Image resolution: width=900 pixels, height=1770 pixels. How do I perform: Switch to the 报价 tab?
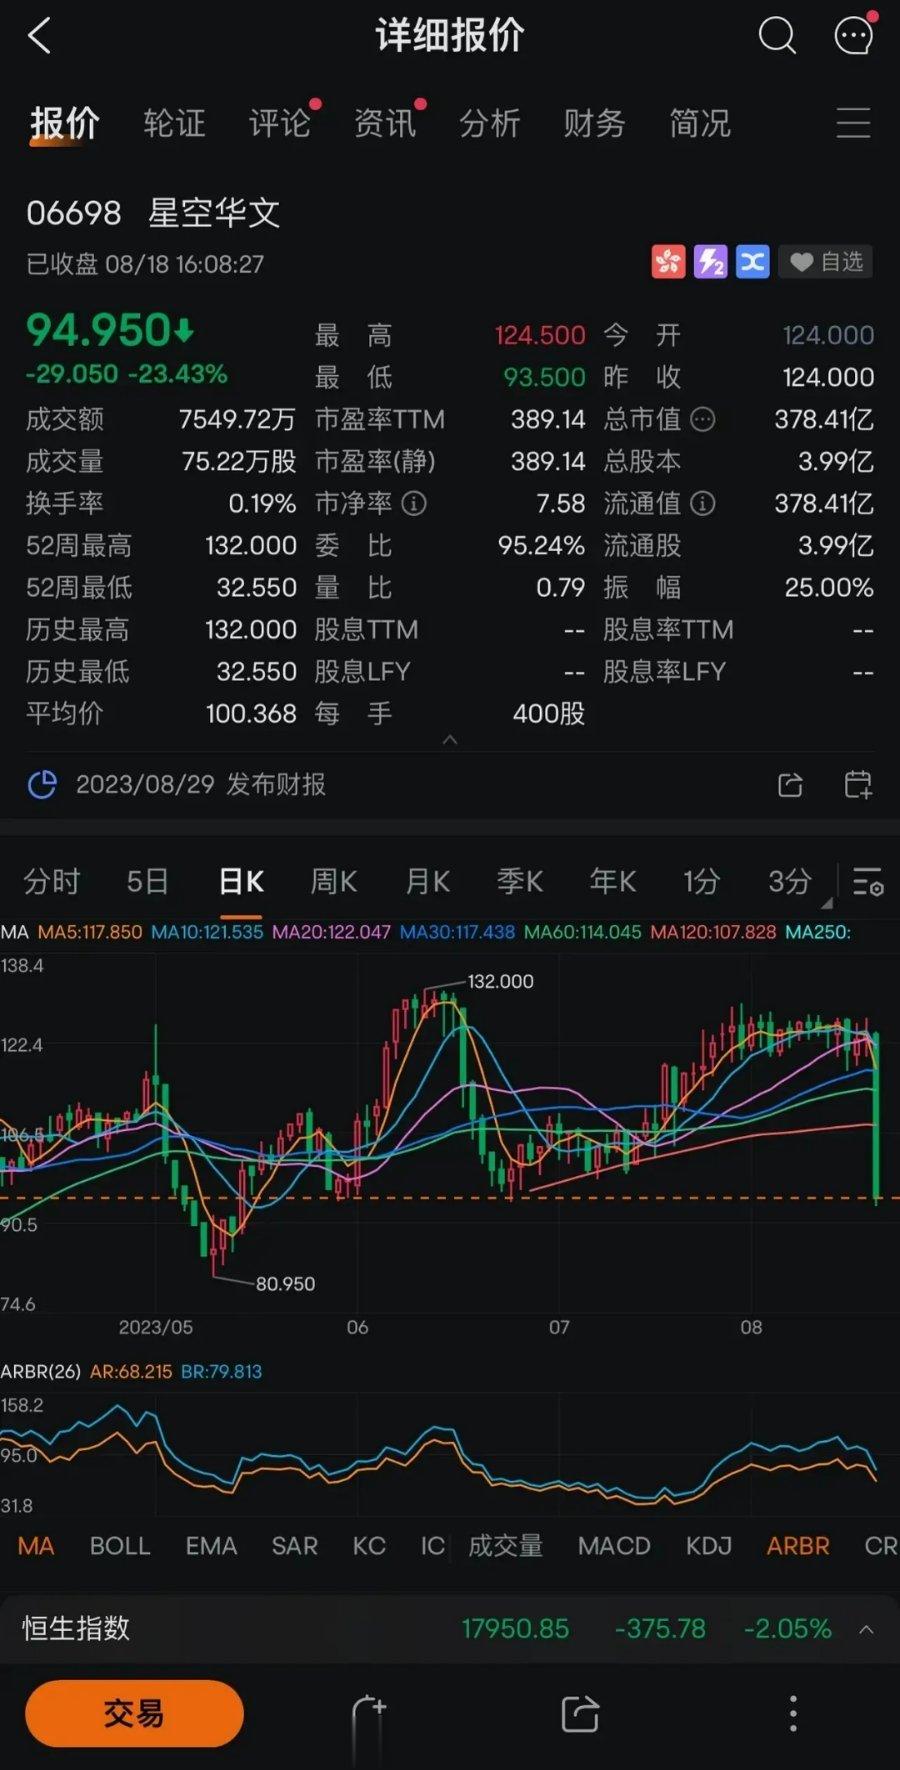[x=64, y=123]
